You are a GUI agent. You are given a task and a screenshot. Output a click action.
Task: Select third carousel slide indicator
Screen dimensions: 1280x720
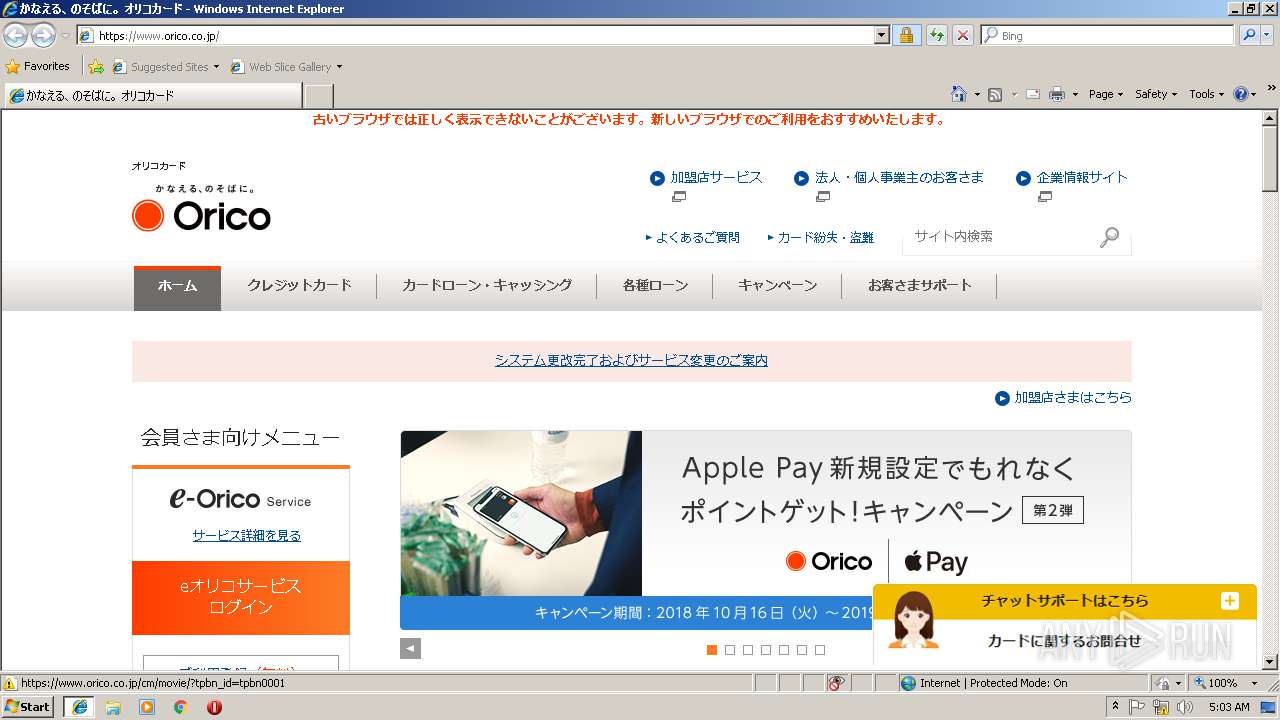point(748,650)
